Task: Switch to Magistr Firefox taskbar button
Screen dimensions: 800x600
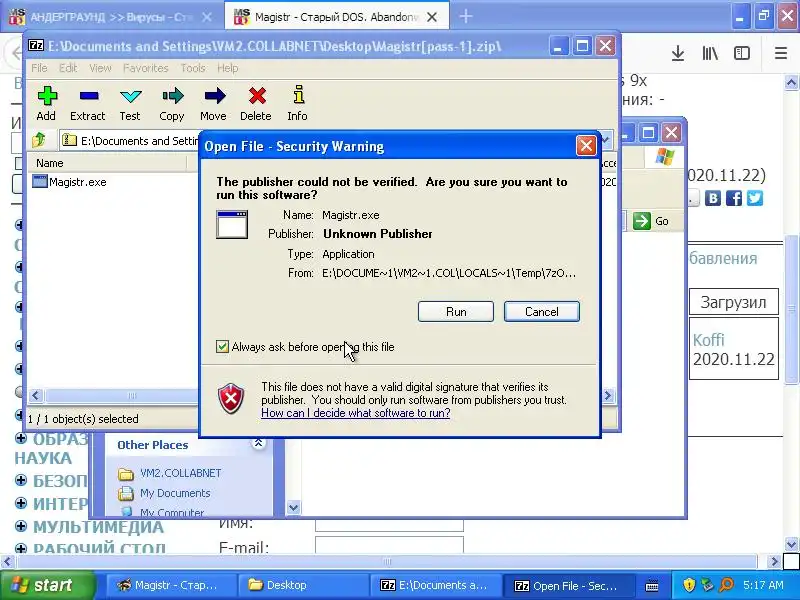Action: pos(171,585)
